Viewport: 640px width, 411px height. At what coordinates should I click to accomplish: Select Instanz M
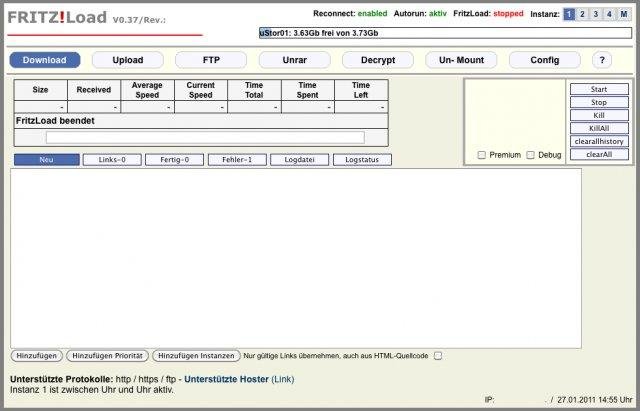click(x=623, y=14)
